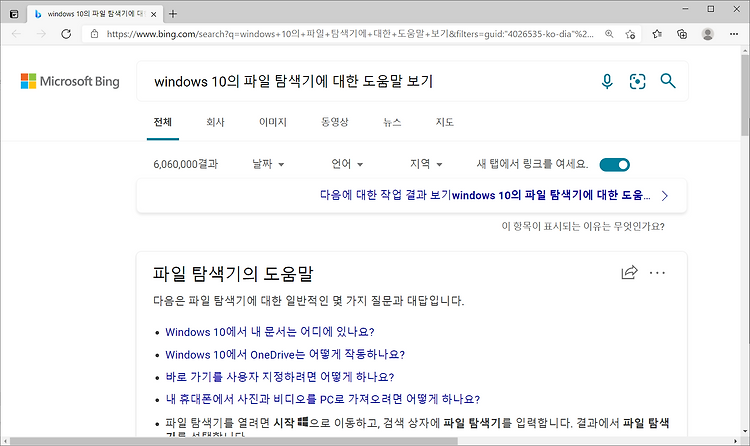Open the user profile menu
Image resolution: width=750 pixels, height=446 pixels.
[707, 34]
